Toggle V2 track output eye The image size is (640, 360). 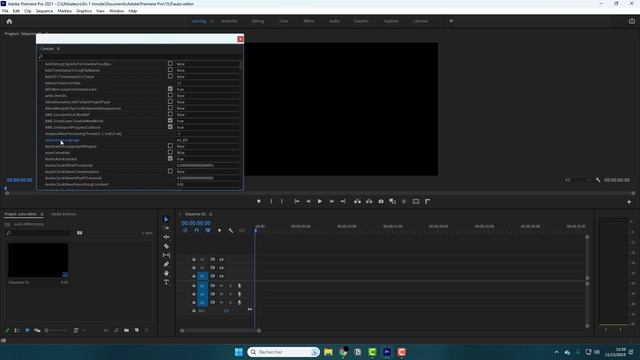coord(222,268)
